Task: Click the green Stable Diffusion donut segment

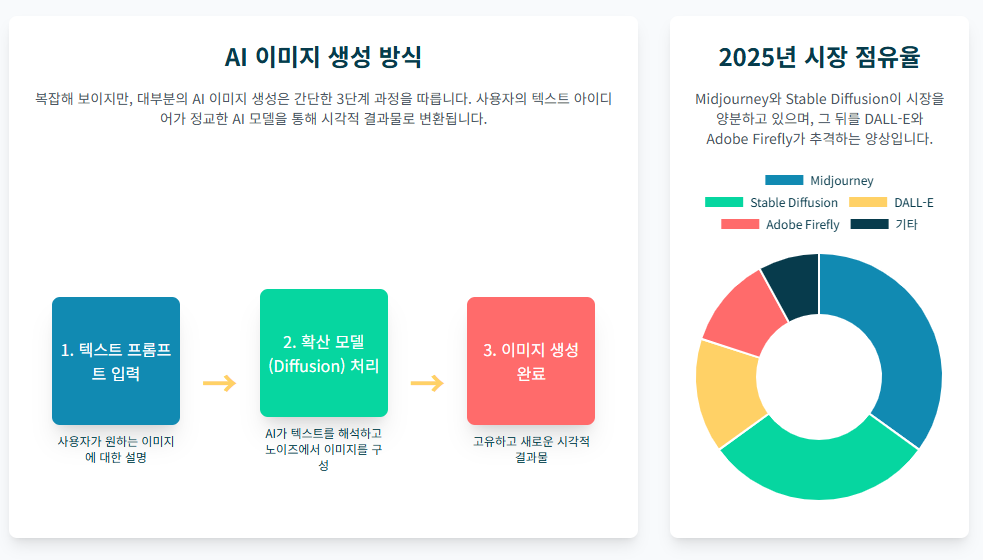Action: tap(819, 465)
